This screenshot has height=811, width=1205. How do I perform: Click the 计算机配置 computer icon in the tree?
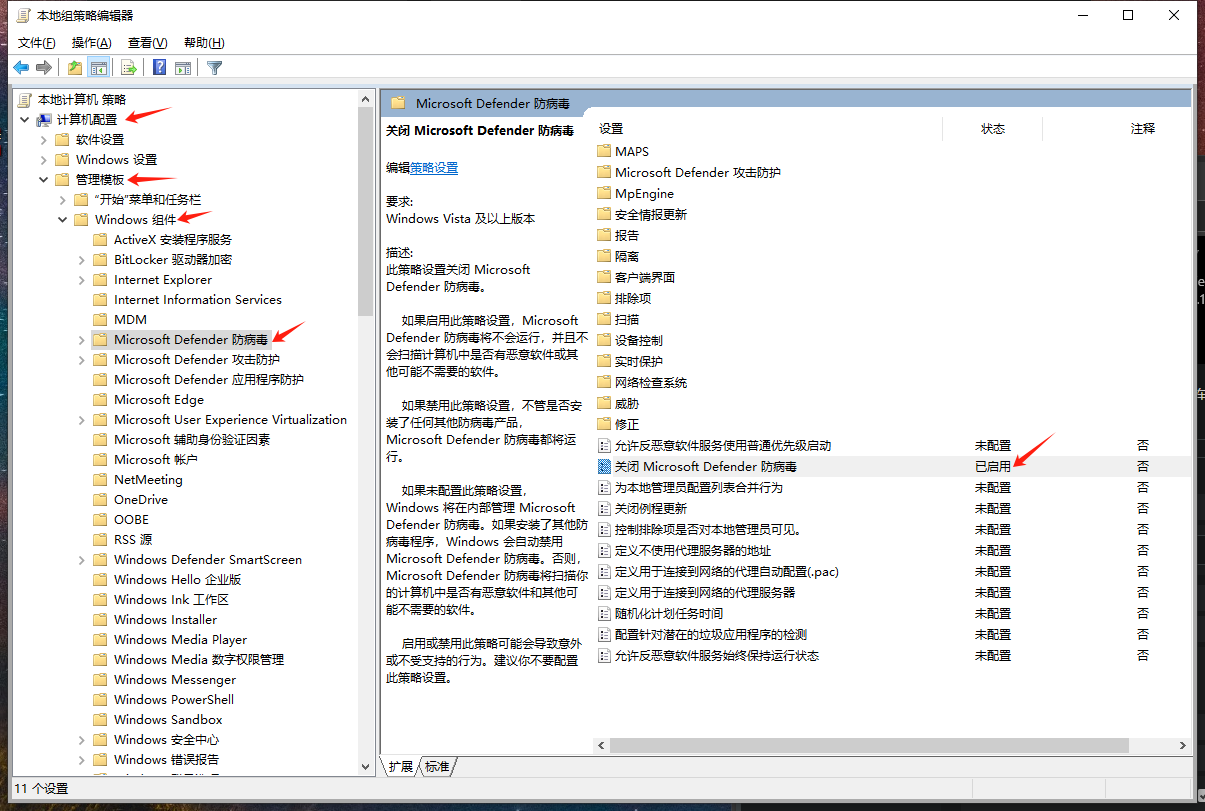click(x=44, y=120)
